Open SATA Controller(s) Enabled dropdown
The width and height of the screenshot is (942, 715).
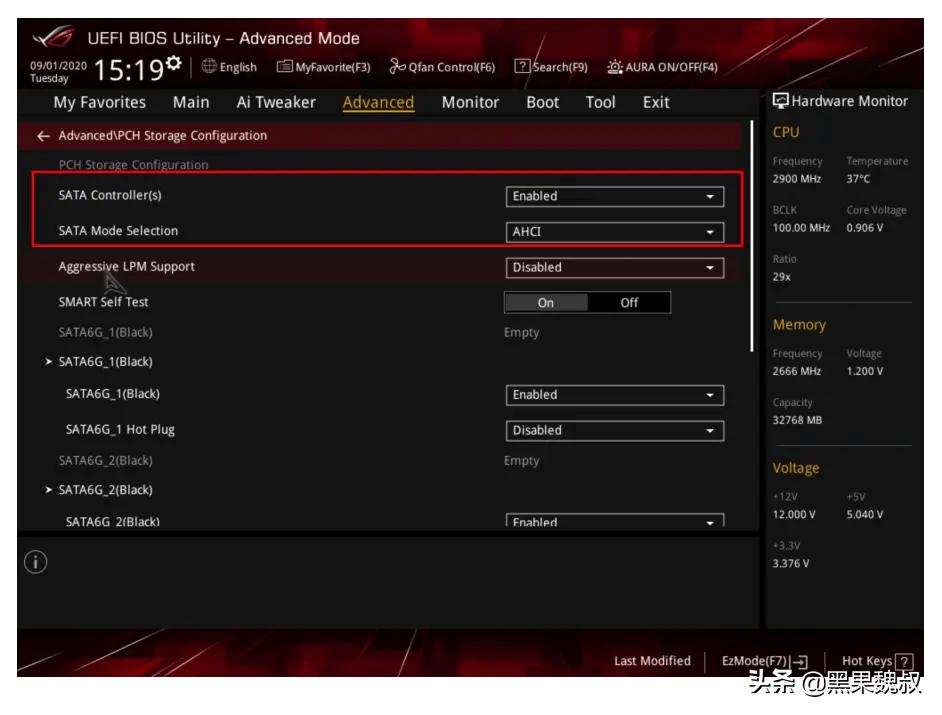[x=615, y=196]
